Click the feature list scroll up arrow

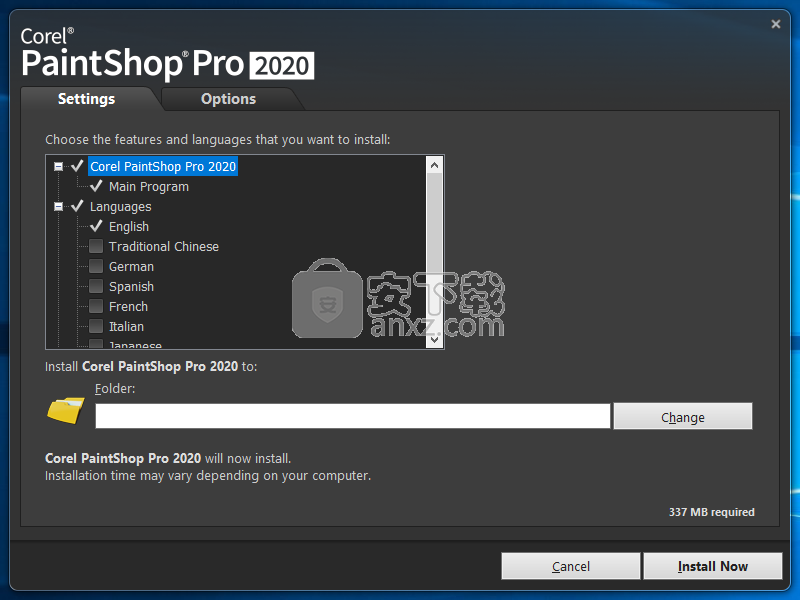[x=434, y=165]
